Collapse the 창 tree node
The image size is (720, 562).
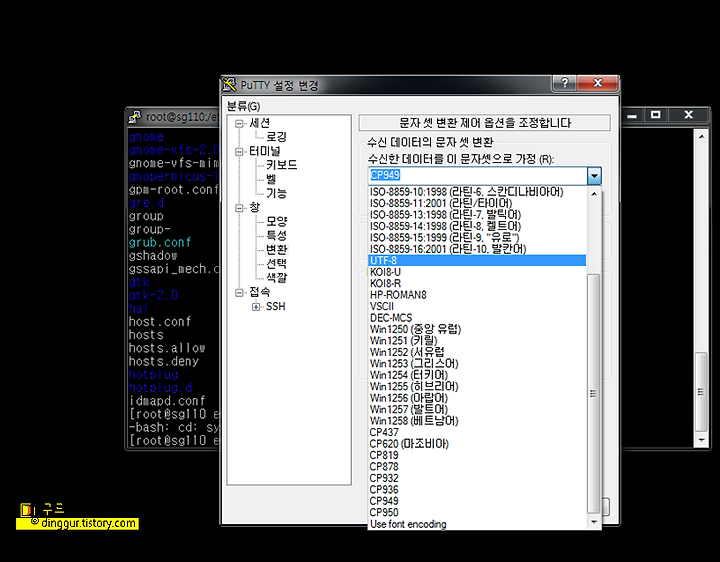point(239,208)
